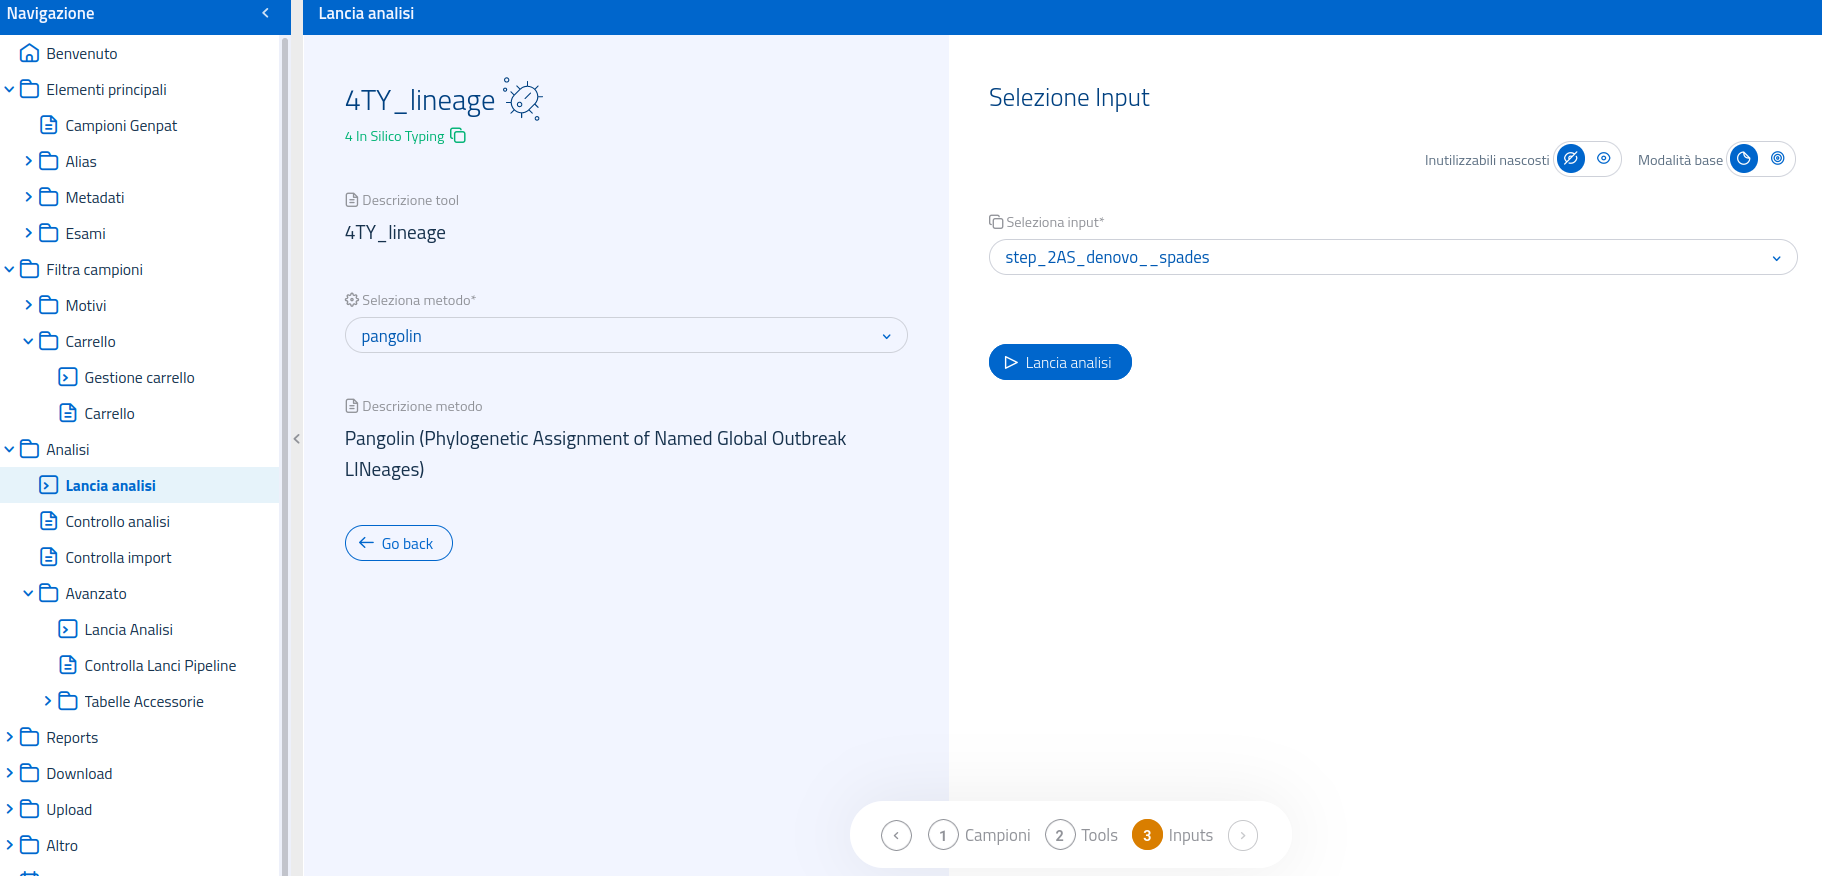Open Controllo analisi in the navigation tree
Image resolution: width=1822 pixels, height=876 pixels.
pyautogui.click(x=117, y=521)
